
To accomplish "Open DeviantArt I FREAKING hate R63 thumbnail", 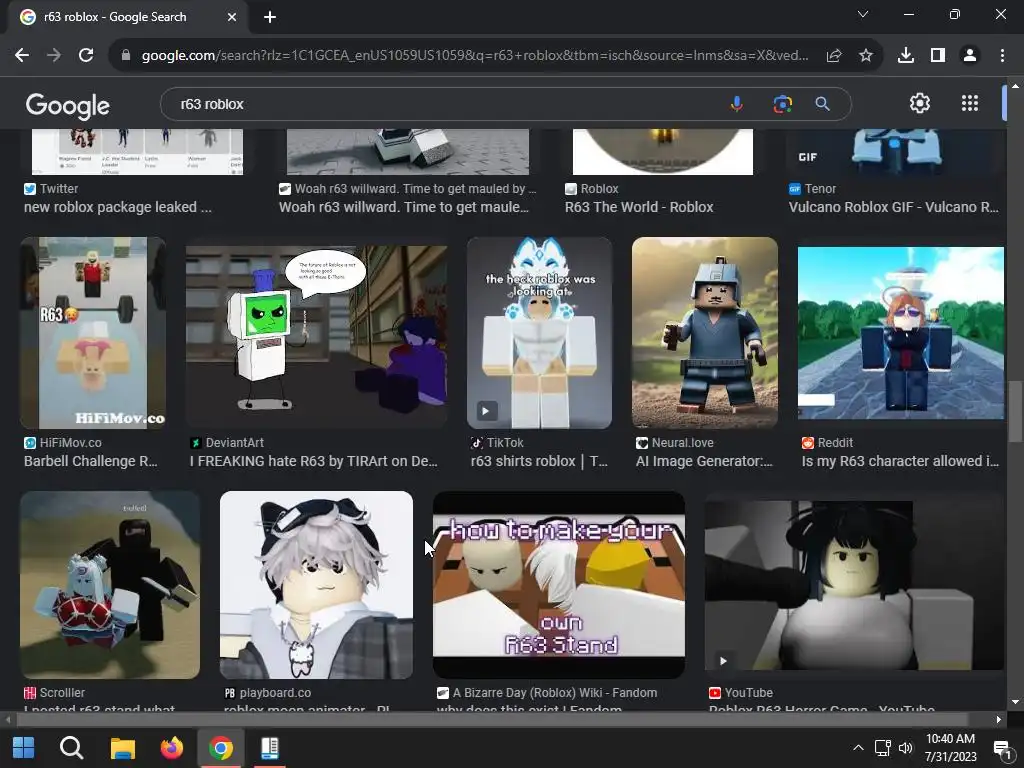I will point(317,337).
